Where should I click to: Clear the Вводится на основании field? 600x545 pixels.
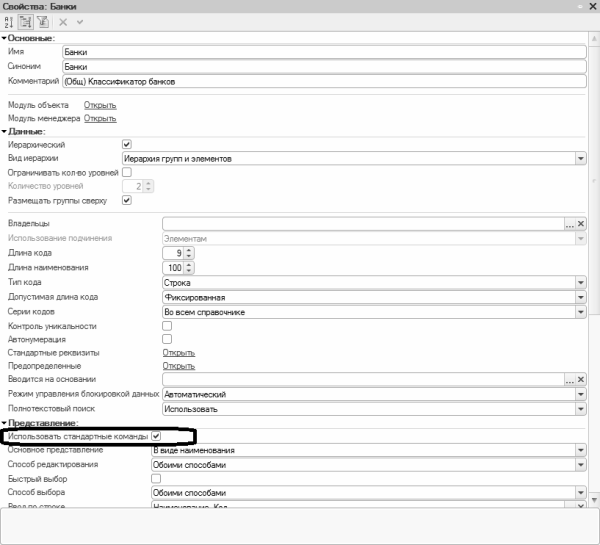coord(580,380)
